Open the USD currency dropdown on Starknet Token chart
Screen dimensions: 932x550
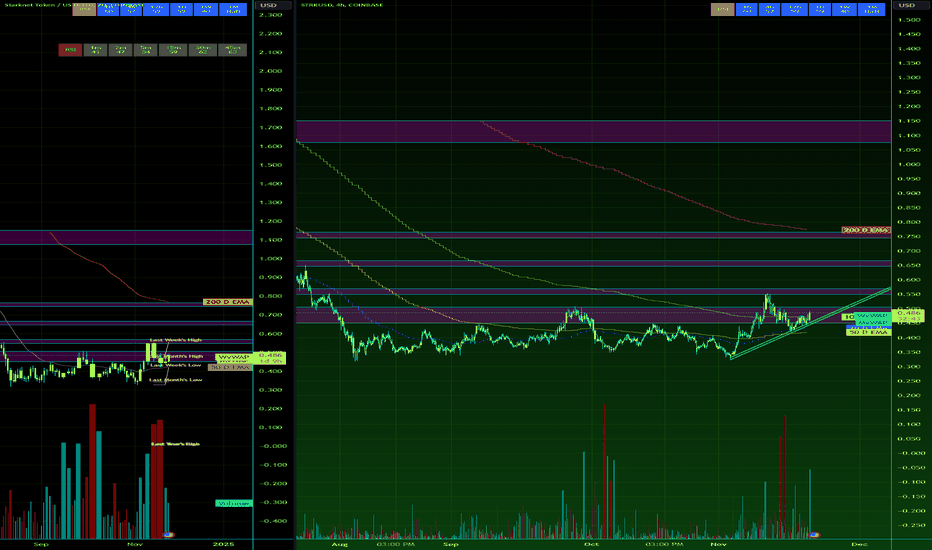(x=266, y=7)
